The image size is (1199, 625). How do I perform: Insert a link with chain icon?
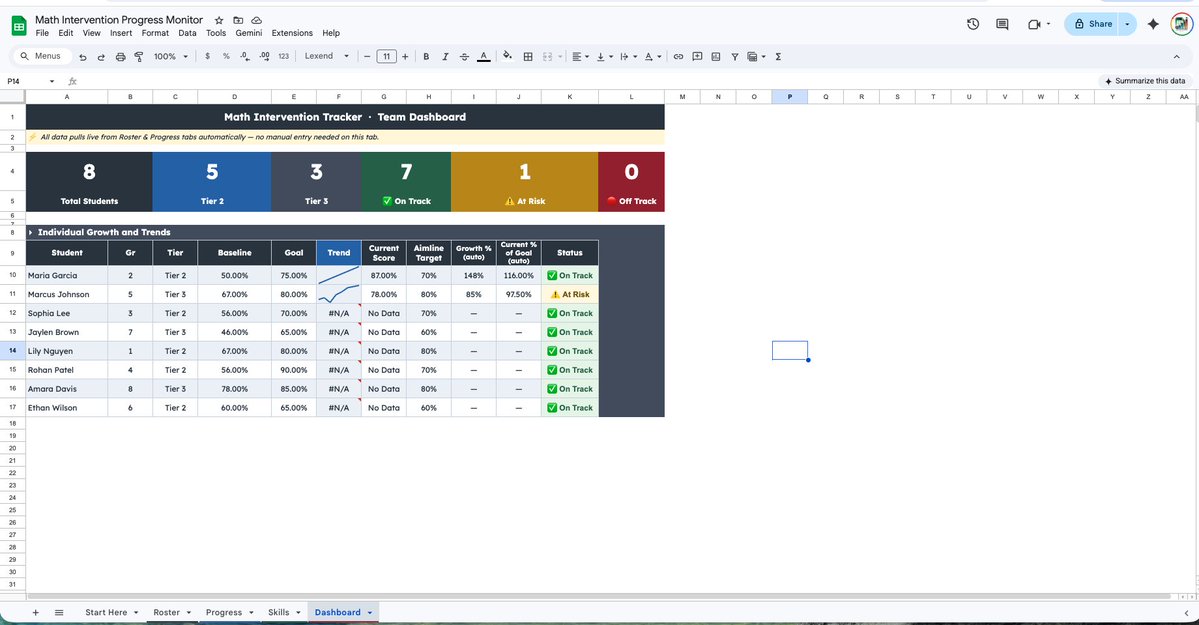(678, 57)
